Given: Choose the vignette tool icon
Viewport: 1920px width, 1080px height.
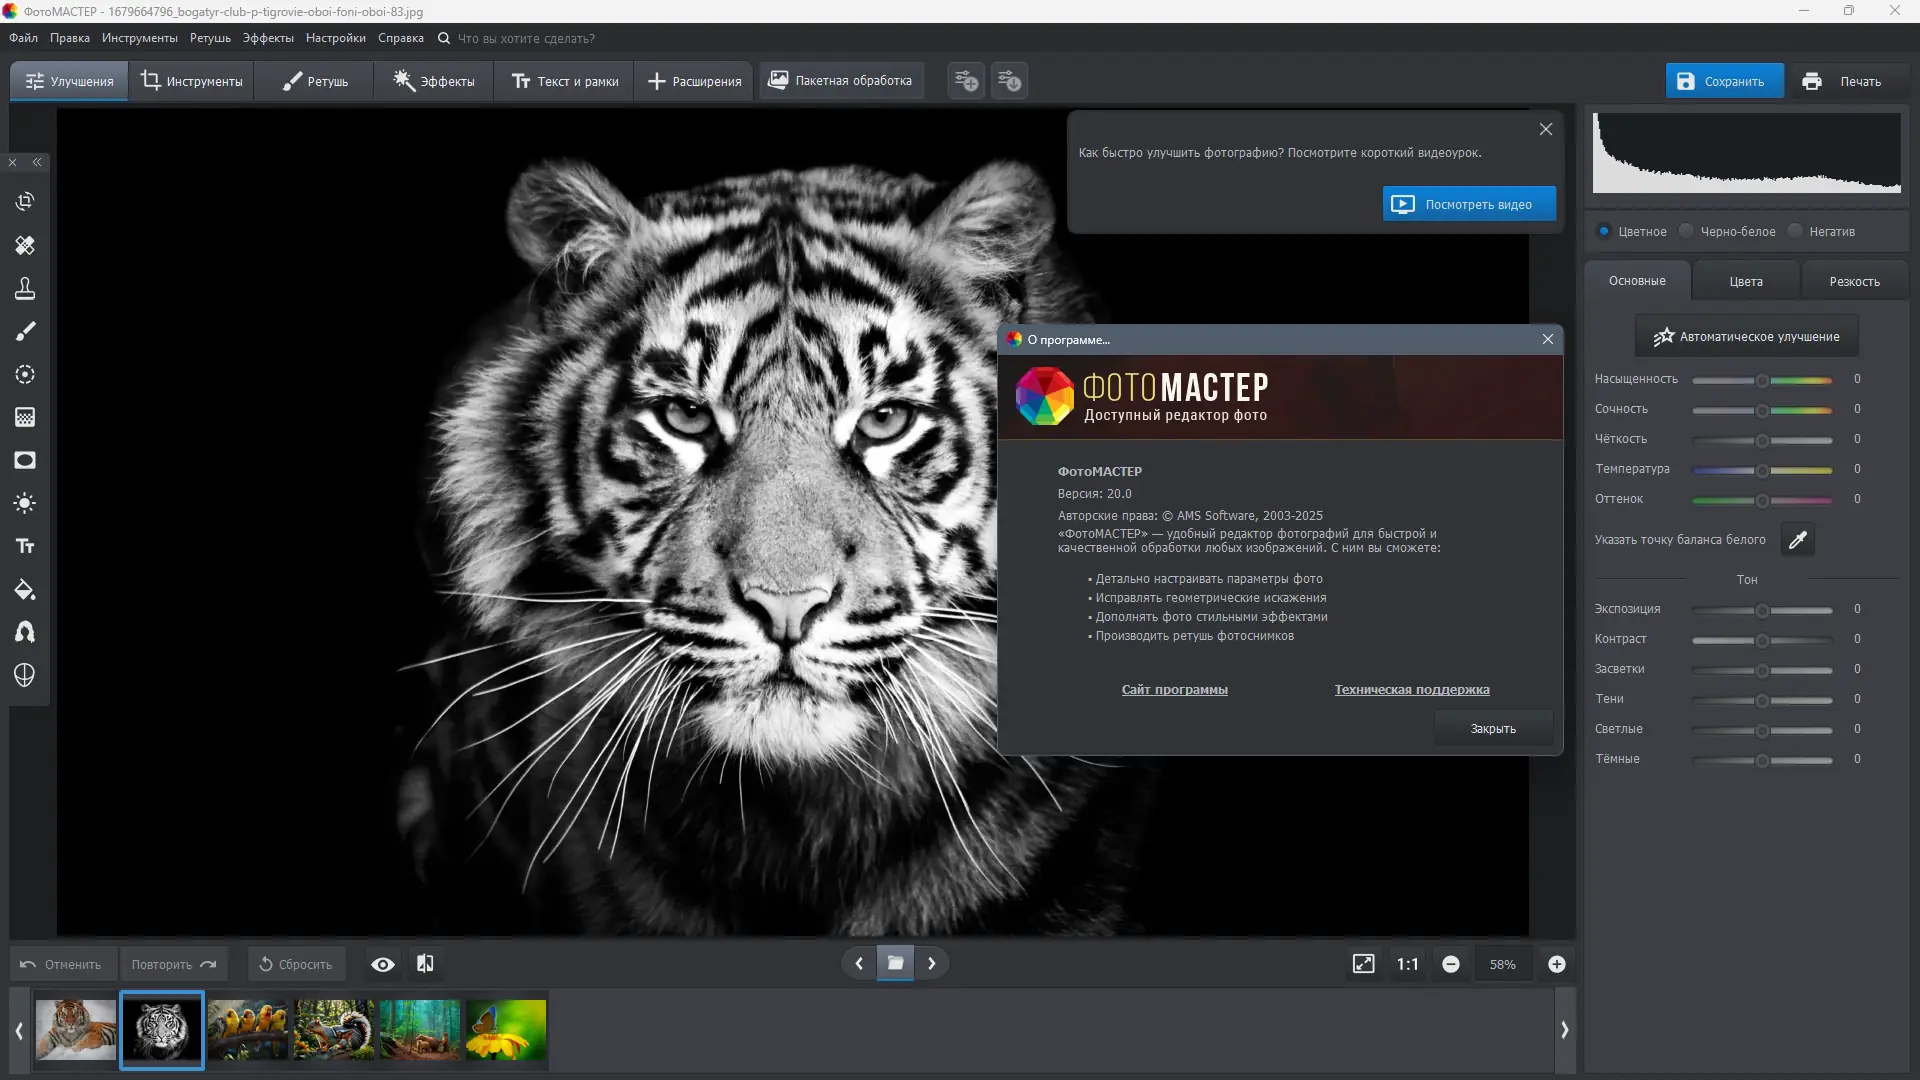Looking at the screenshot, I should (25, 460).
